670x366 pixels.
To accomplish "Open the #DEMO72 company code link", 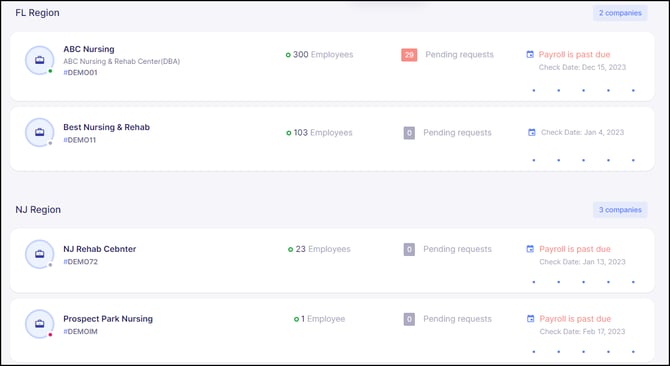I will [x=80, y=262].
